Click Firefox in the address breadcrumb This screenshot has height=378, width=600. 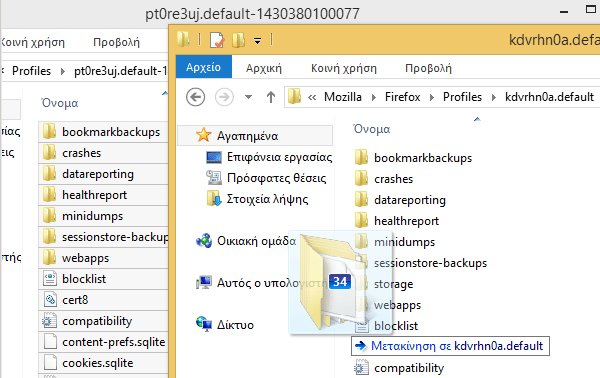pos(403,97)
